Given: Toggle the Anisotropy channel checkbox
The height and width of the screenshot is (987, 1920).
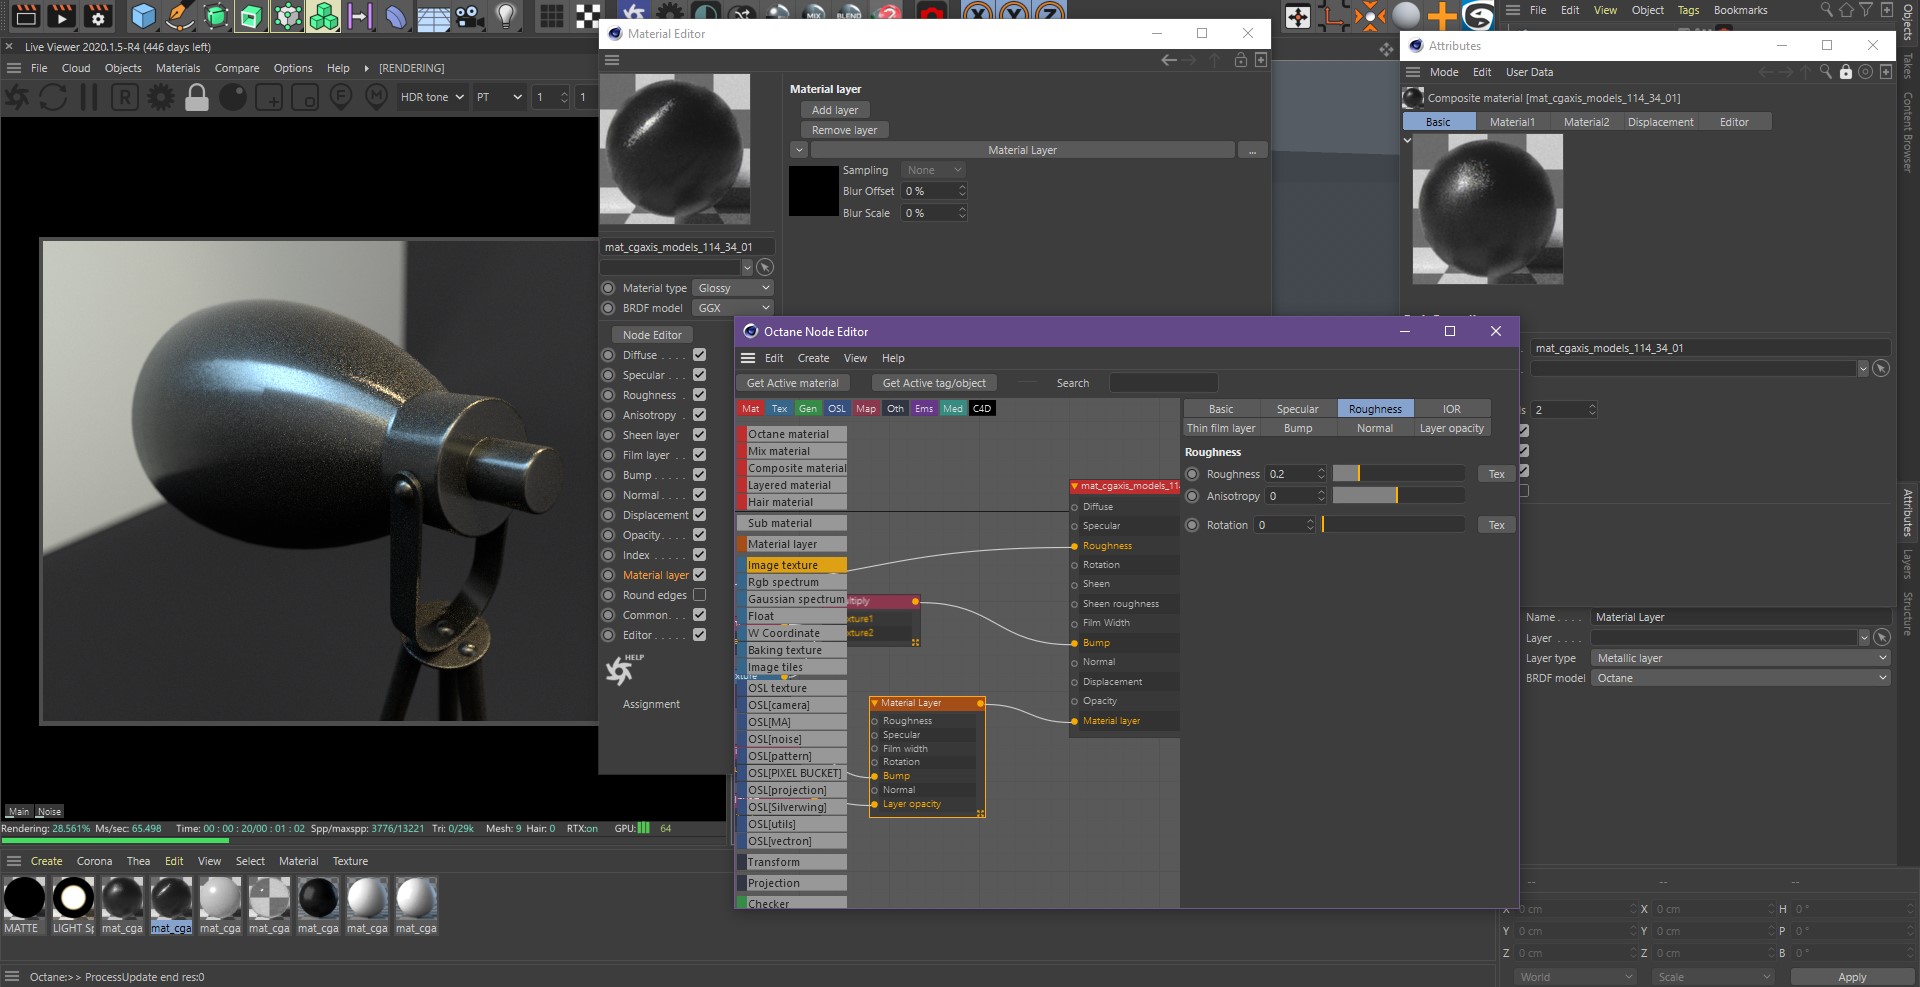Looking at the screenshot, I should [x=700, y=415].
